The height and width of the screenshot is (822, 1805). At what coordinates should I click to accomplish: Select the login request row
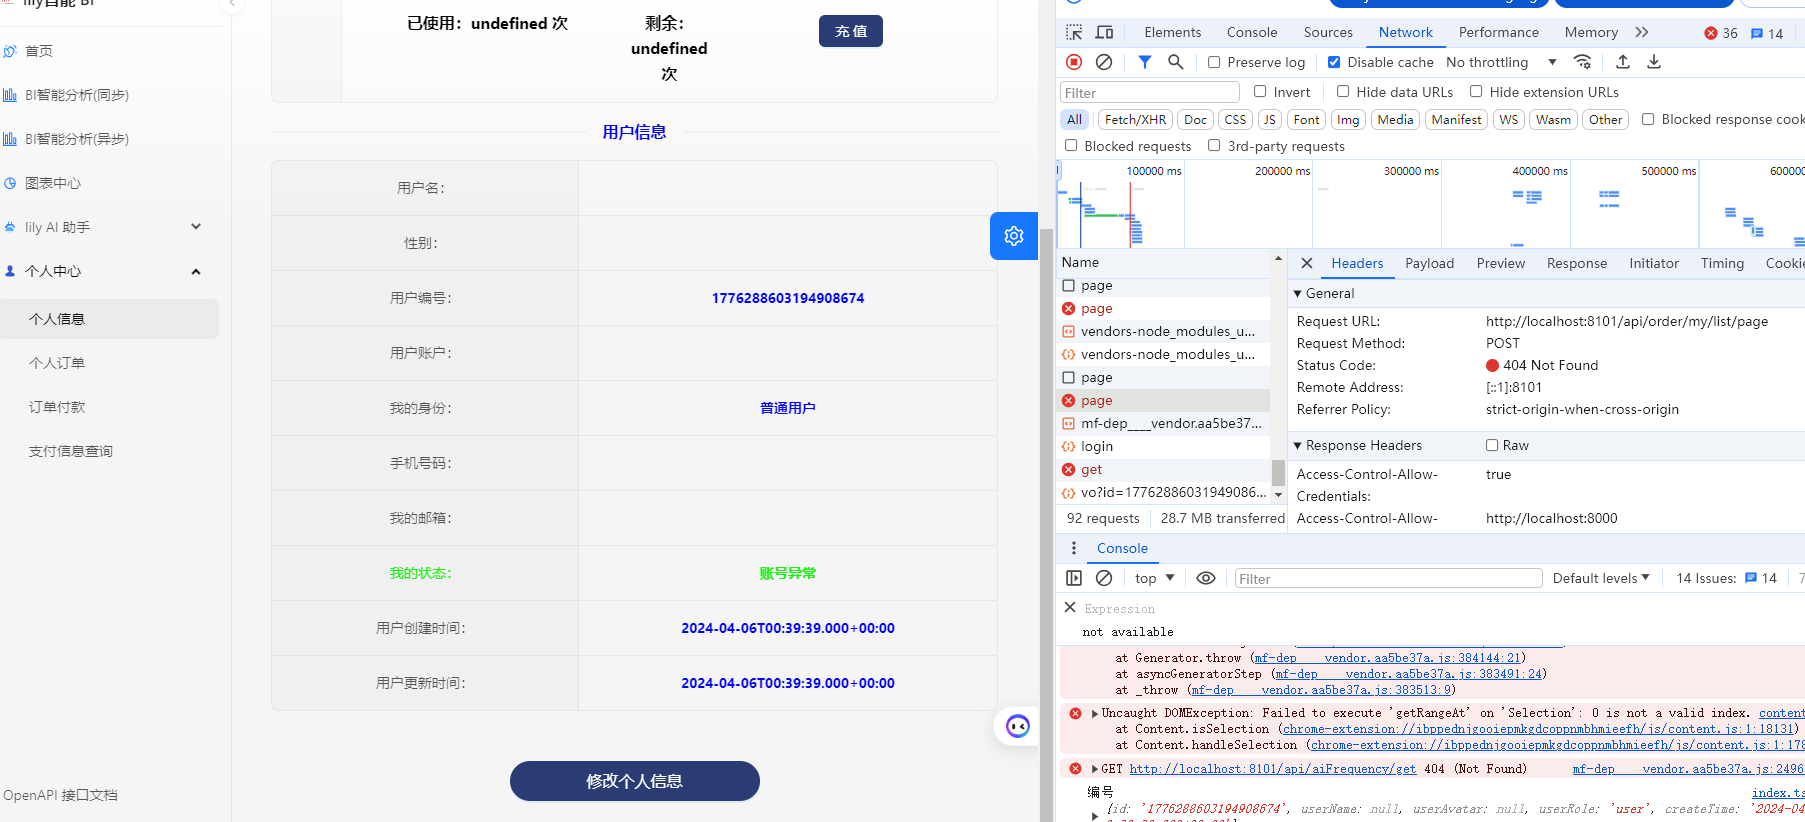point(1164,446)
